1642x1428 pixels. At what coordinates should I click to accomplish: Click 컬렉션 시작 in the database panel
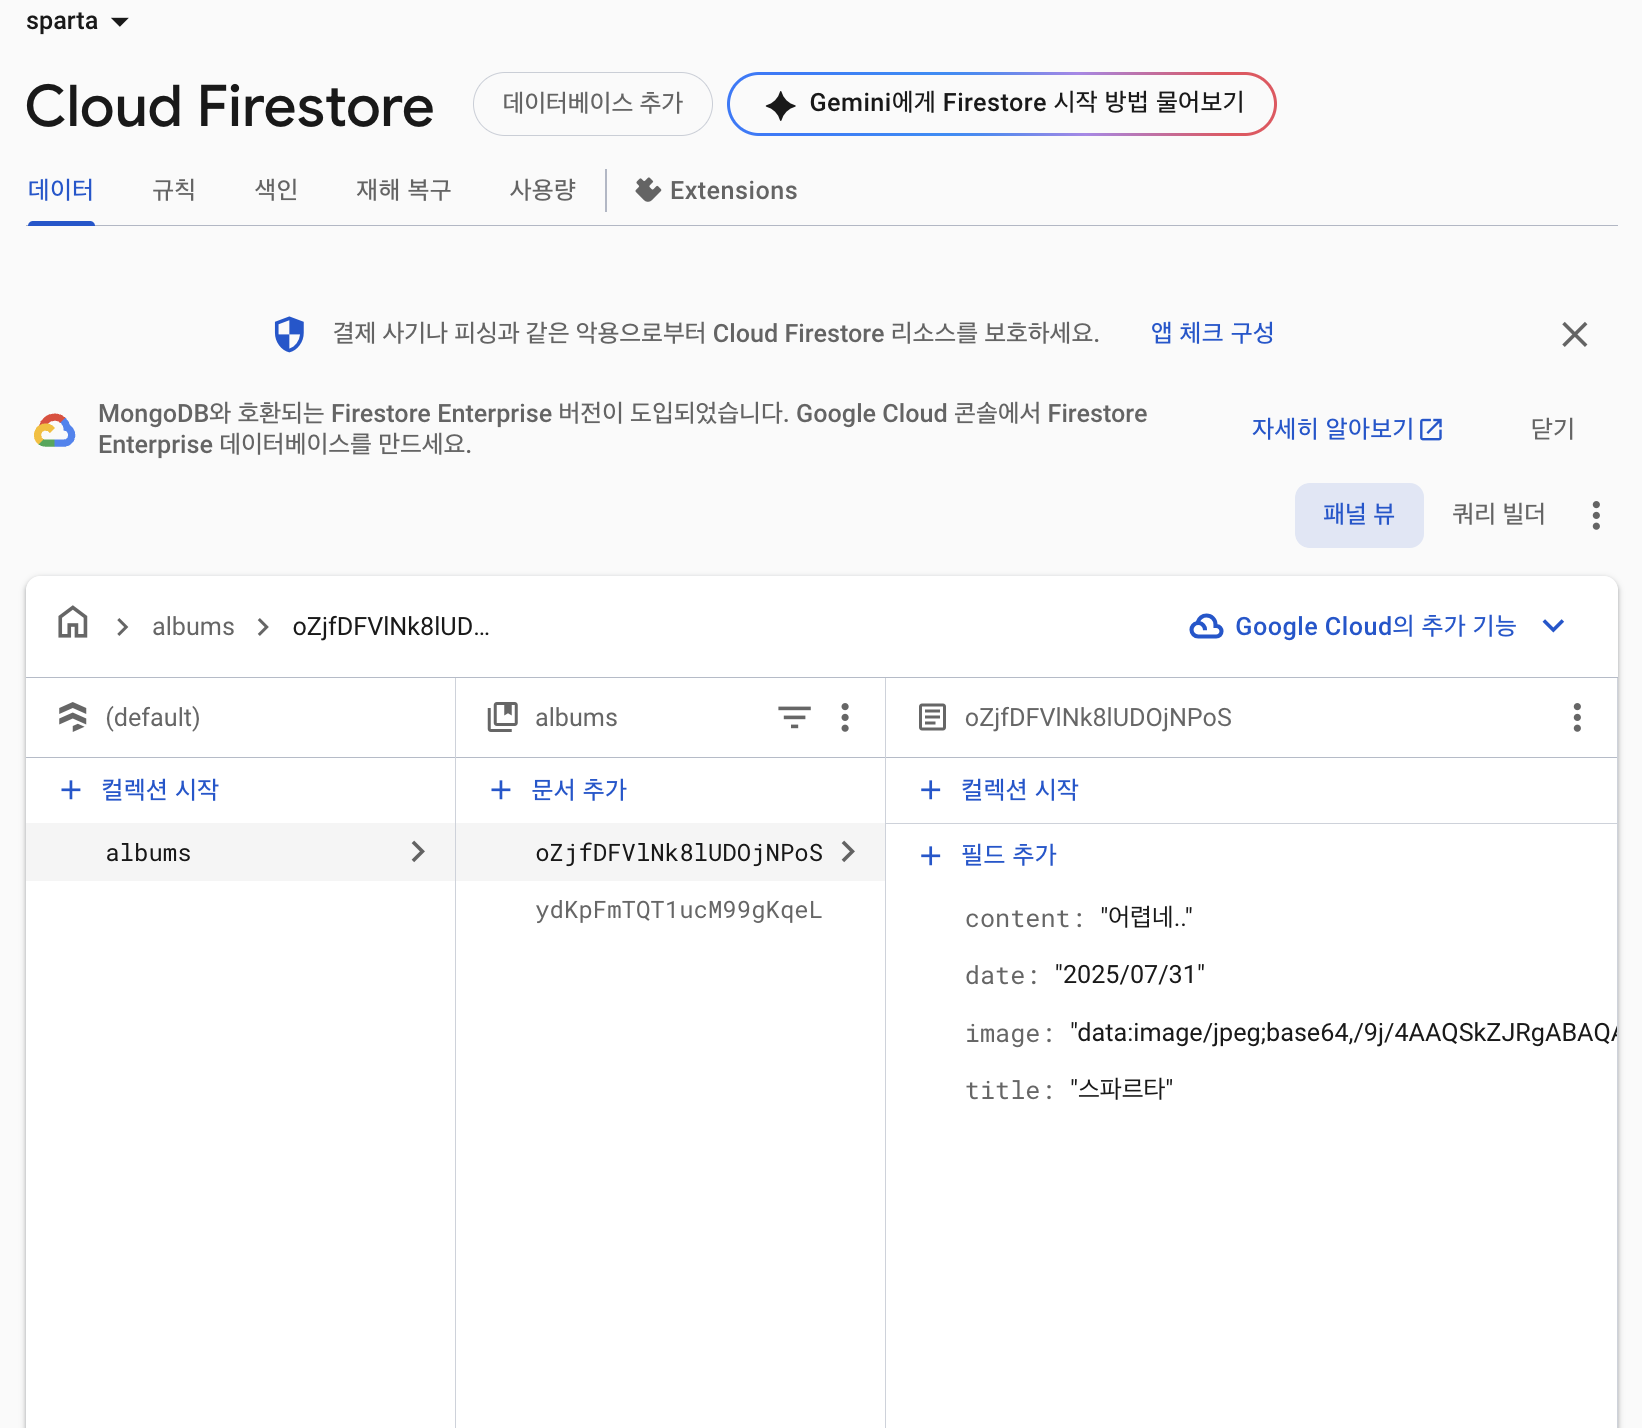(140, 790)
